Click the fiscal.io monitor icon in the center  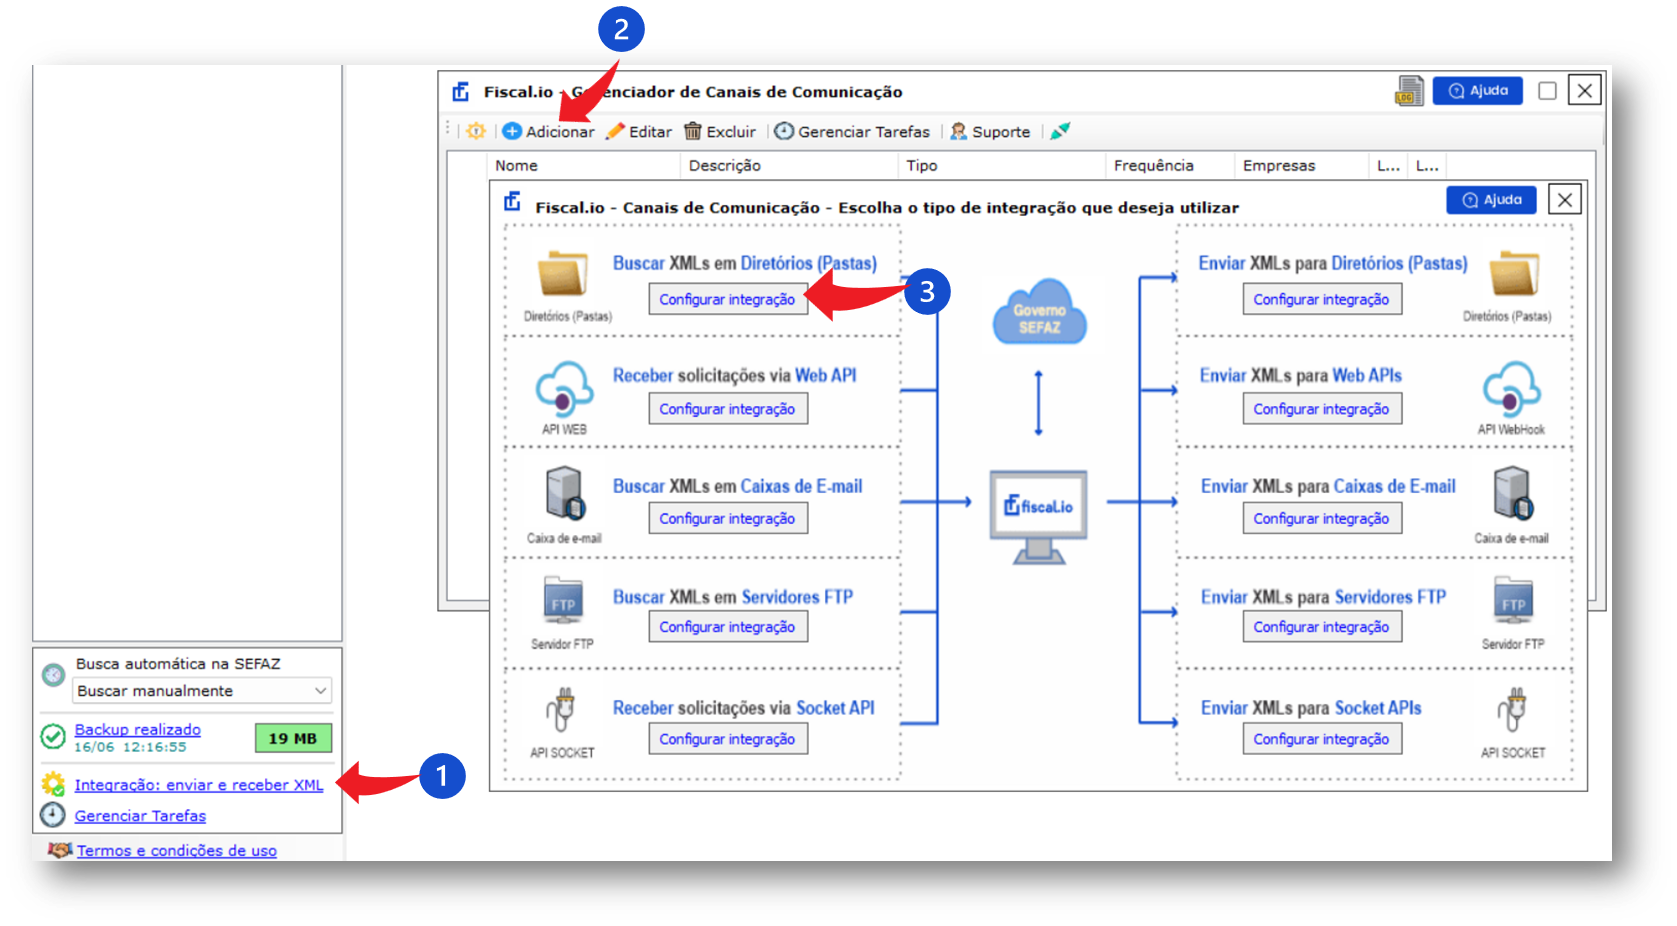(1038, 517)
